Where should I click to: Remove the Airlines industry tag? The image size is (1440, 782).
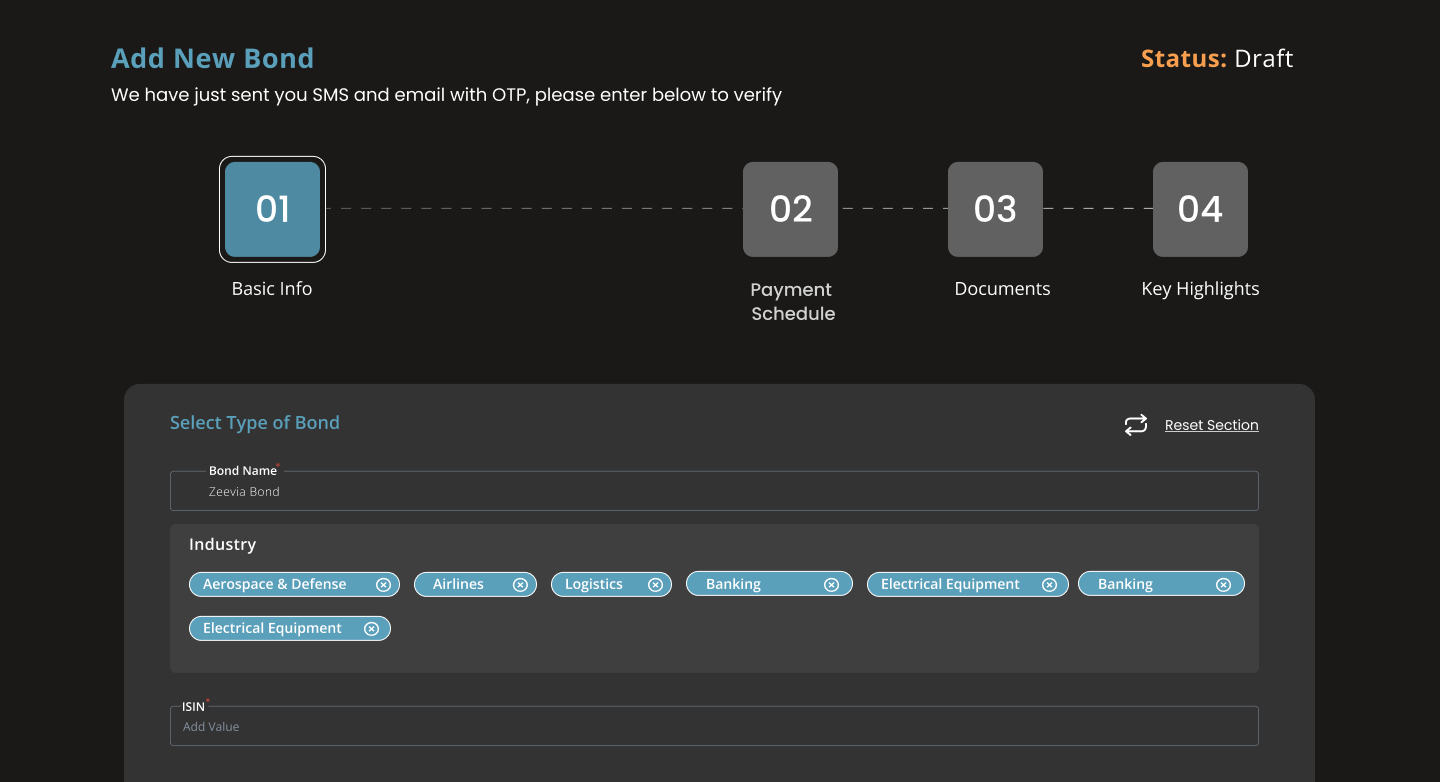520,585
